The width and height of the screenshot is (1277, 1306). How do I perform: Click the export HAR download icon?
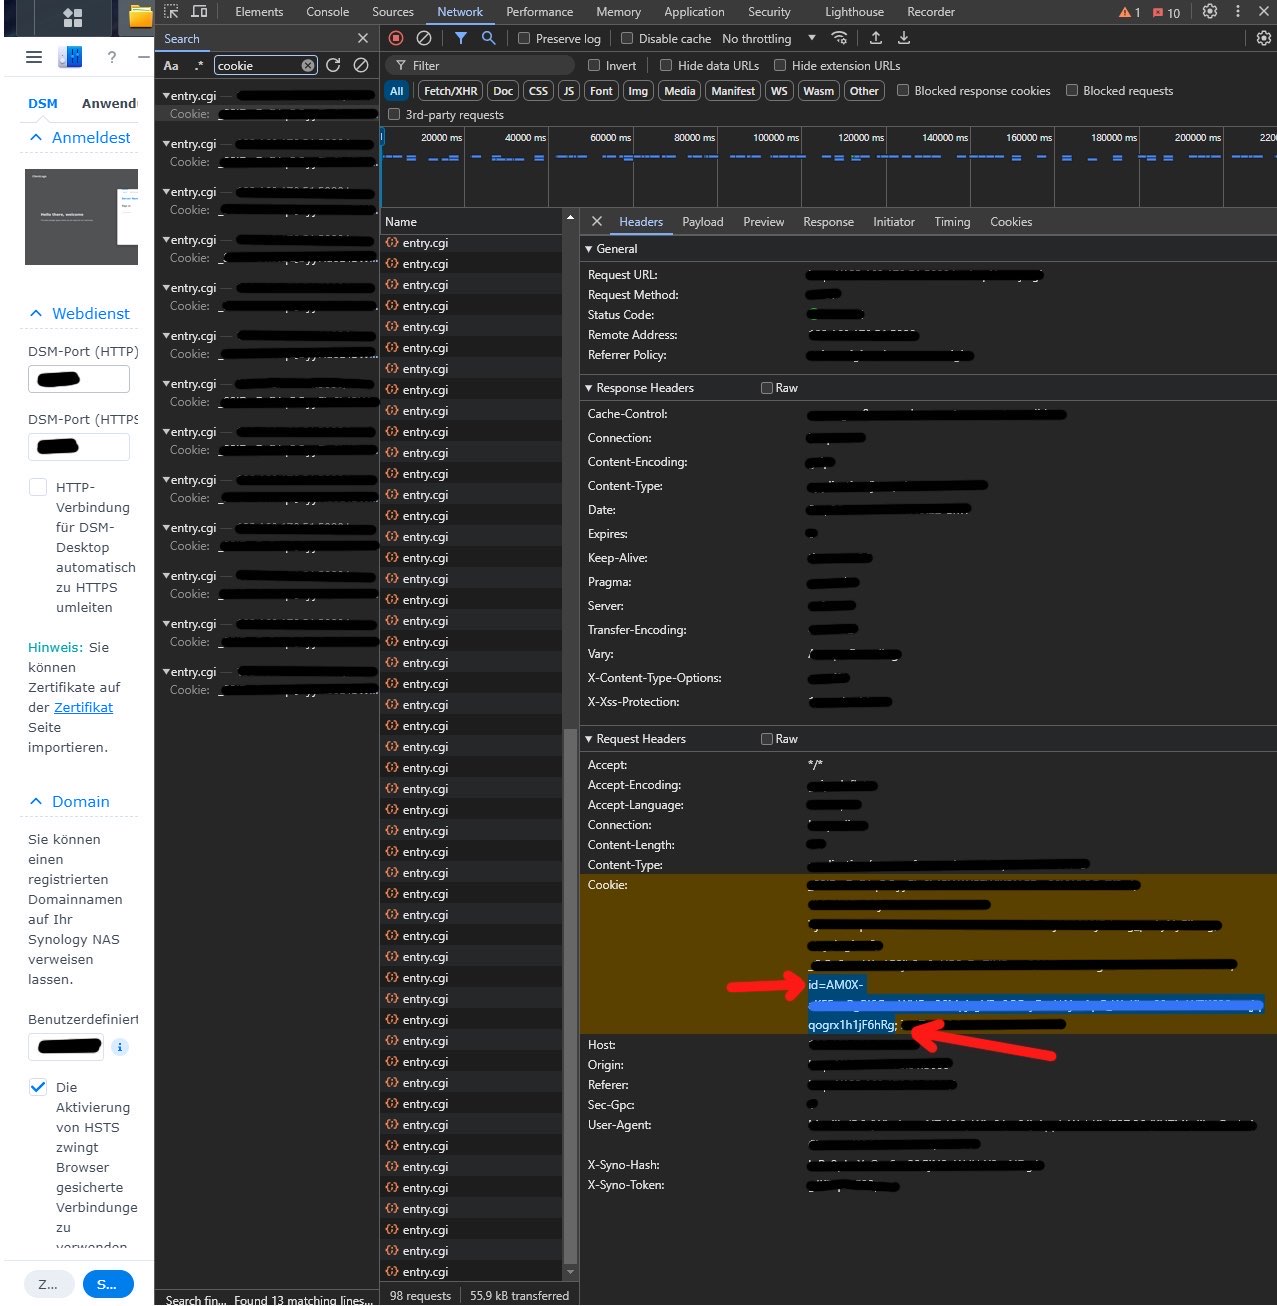(904, 38)
